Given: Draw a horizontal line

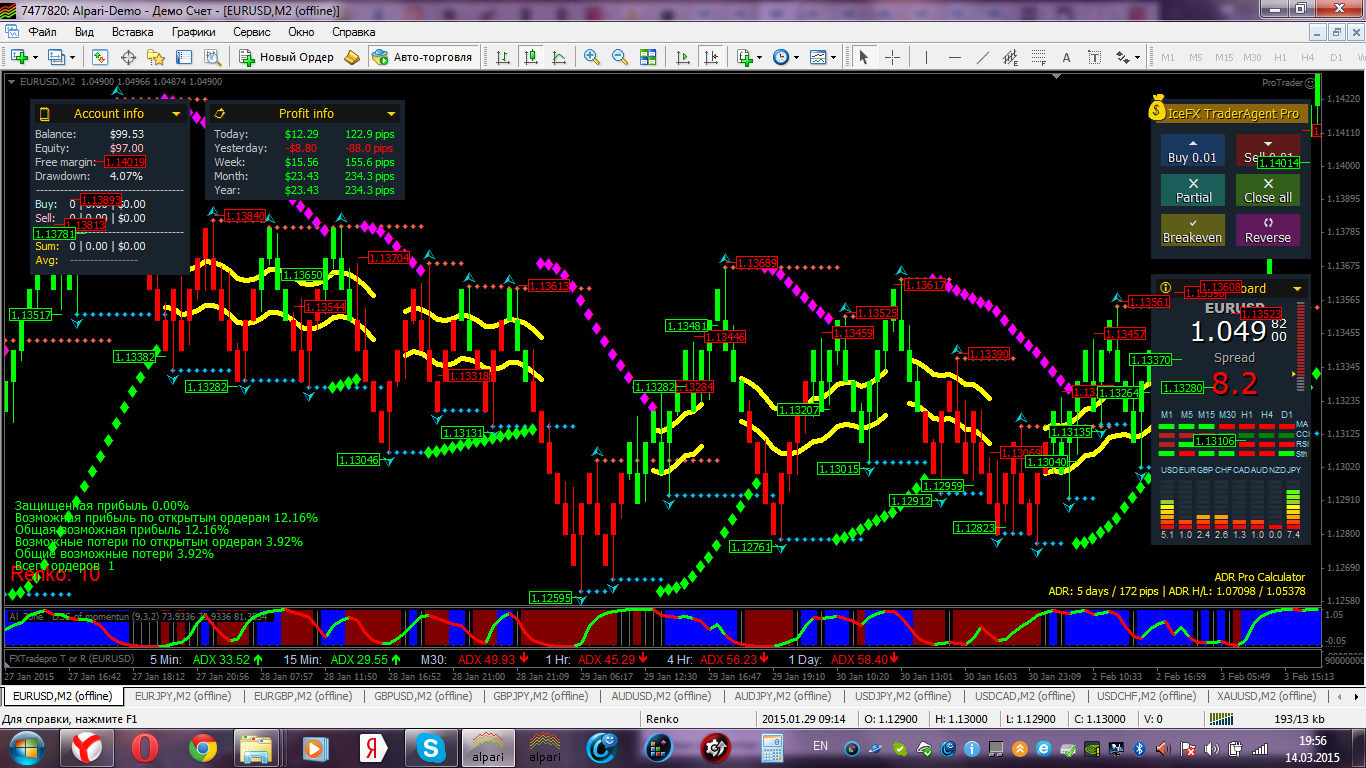Looking at the screenshot, I should pos(955,57).
